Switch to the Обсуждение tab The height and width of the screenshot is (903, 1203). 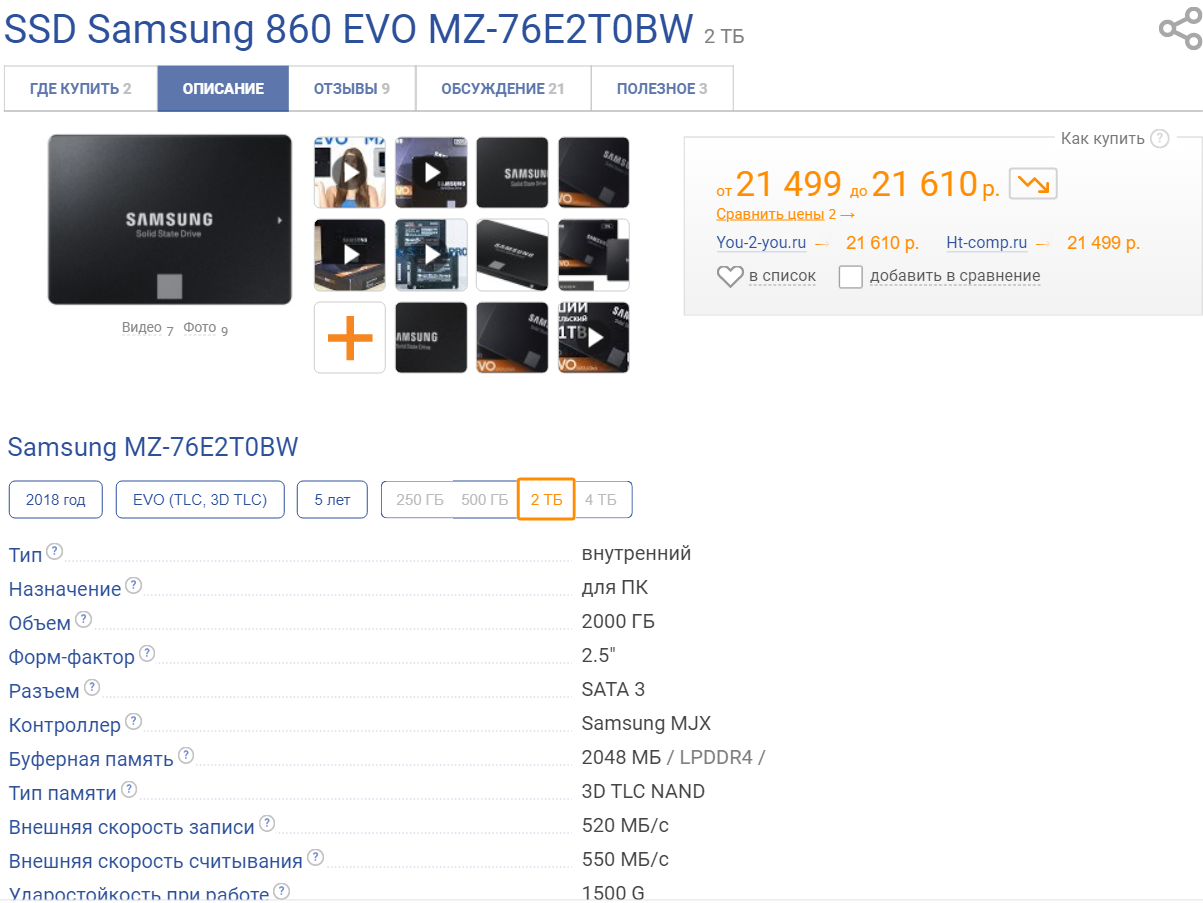(503, 89)
